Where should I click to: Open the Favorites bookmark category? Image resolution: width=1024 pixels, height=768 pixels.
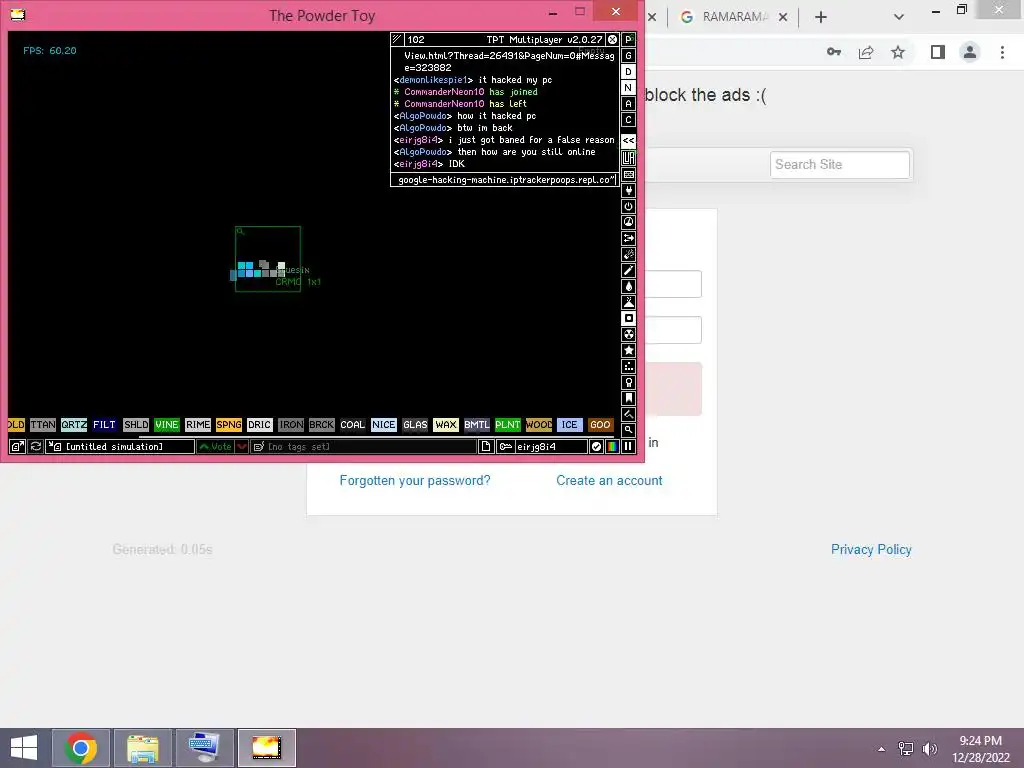[x=628, y=398]
